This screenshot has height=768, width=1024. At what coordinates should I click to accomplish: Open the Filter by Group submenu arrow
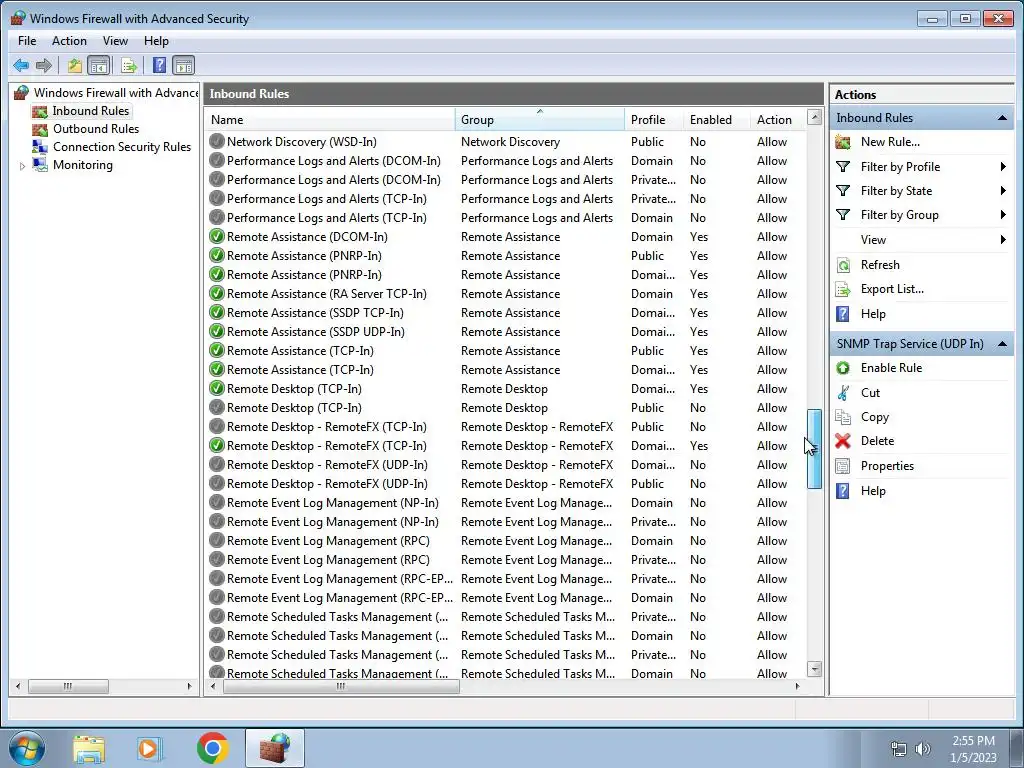click(x=1002, y=215)
